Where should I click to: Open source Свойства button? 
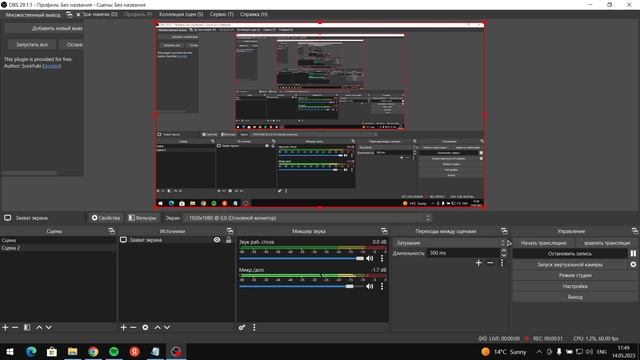(106, 218)
